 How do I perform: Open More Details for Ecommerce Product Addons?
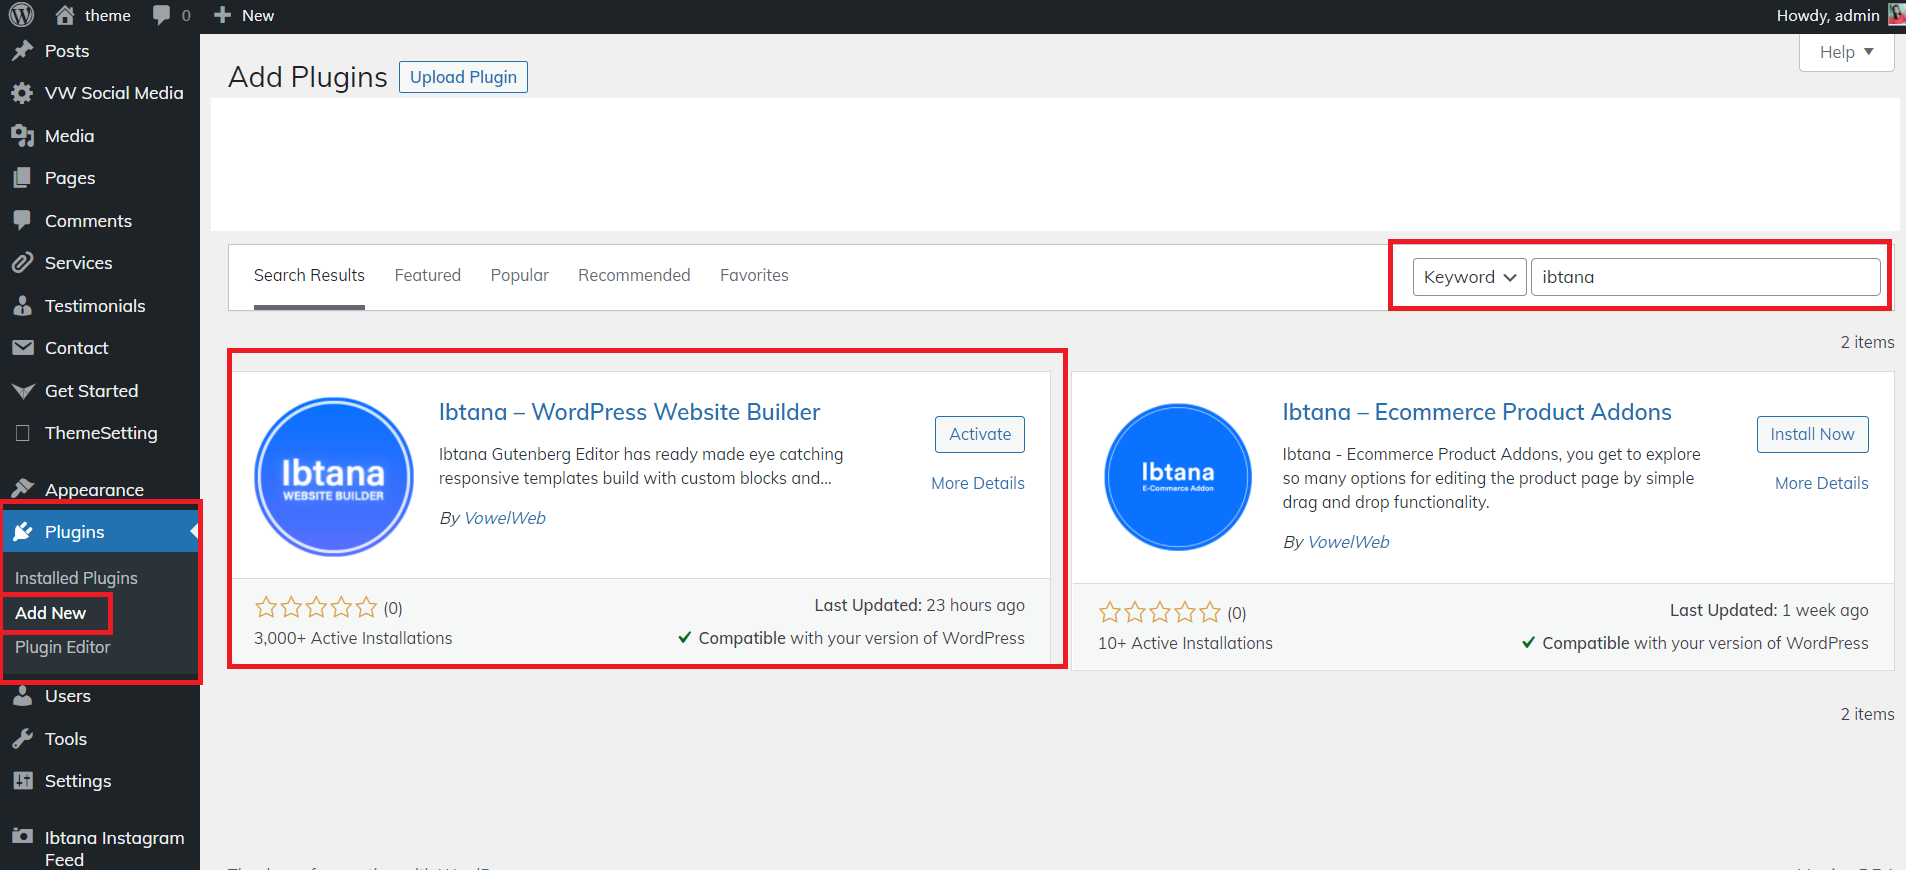[1821, 483]
